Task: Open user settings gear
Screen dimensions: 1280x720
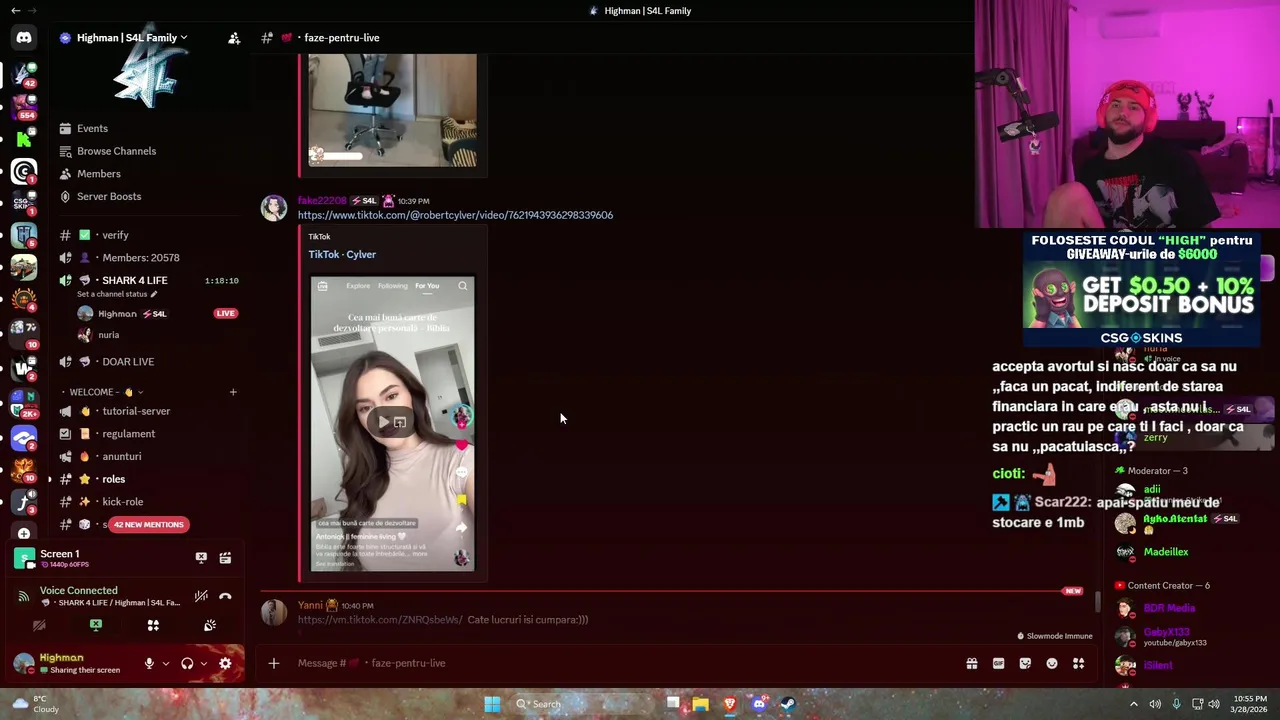Action: (x=225, y=663)
